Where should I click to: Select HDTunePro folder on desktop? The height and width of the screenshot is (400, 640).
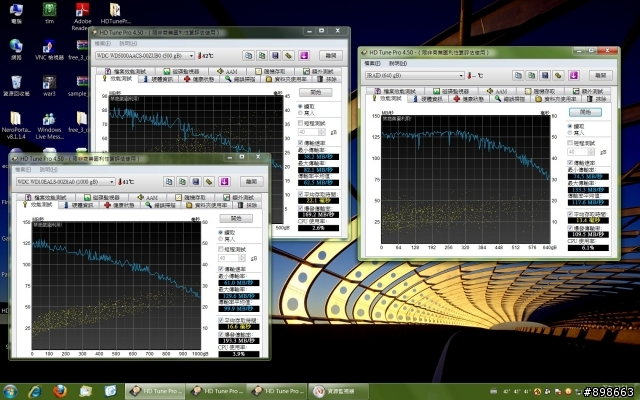[x=115, y=13]
